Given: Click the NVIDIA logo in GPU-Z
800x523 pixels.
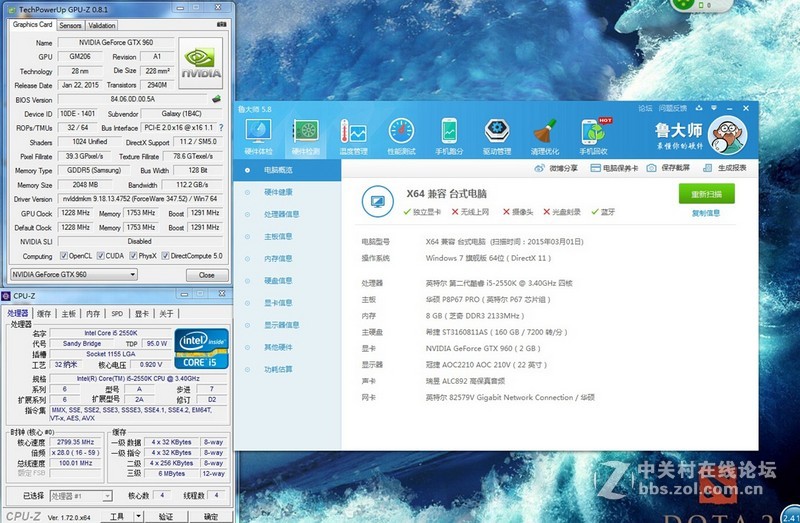Looking at the screenshot, I should [201, 63].
